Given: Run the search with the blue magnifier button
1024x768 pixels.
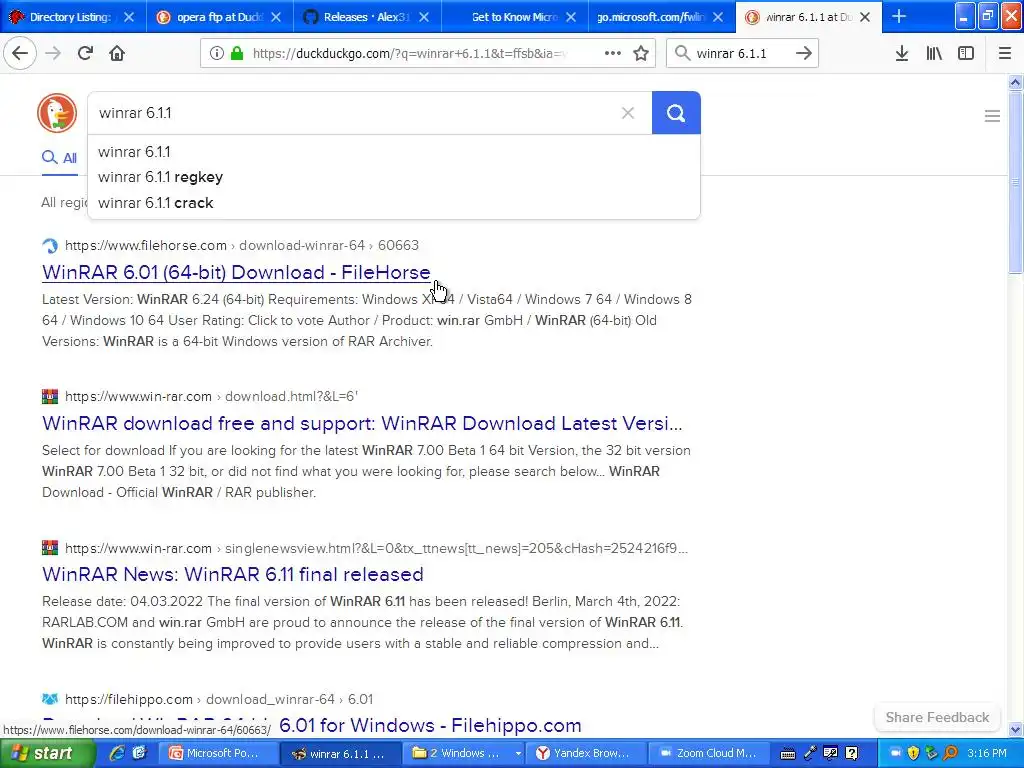Looking at the screenshot, I should tap(676, 113).
